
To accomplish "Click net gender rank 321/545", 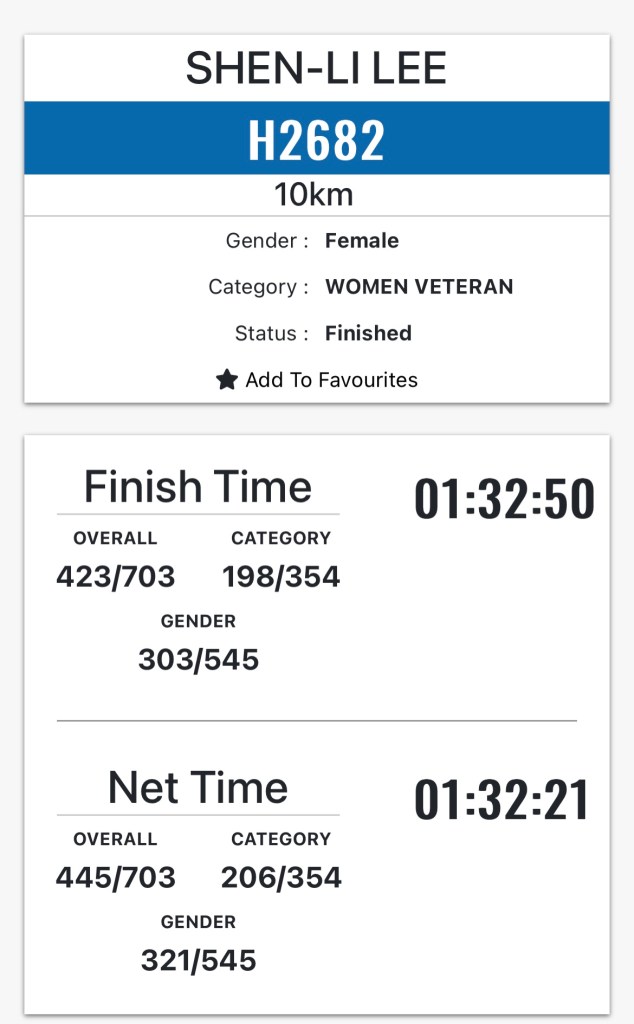I will pos(198,961).
